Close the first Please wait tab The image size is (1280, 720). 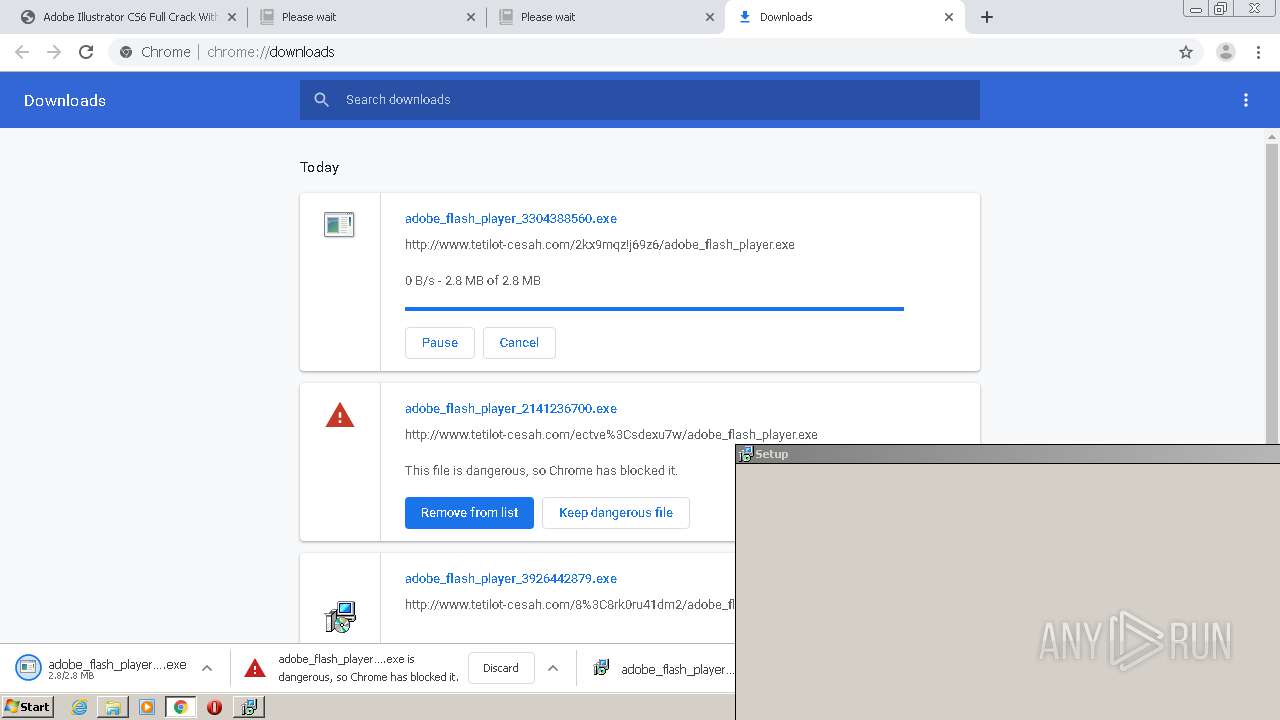coord(471,17)
